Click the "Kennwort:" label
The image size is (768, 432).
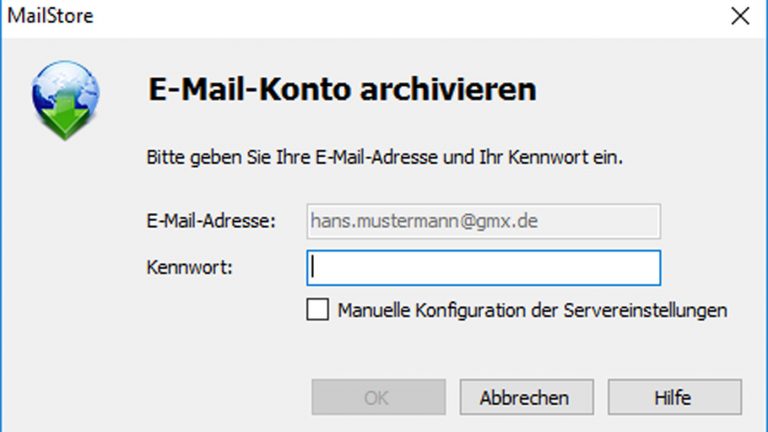point(190,268)
